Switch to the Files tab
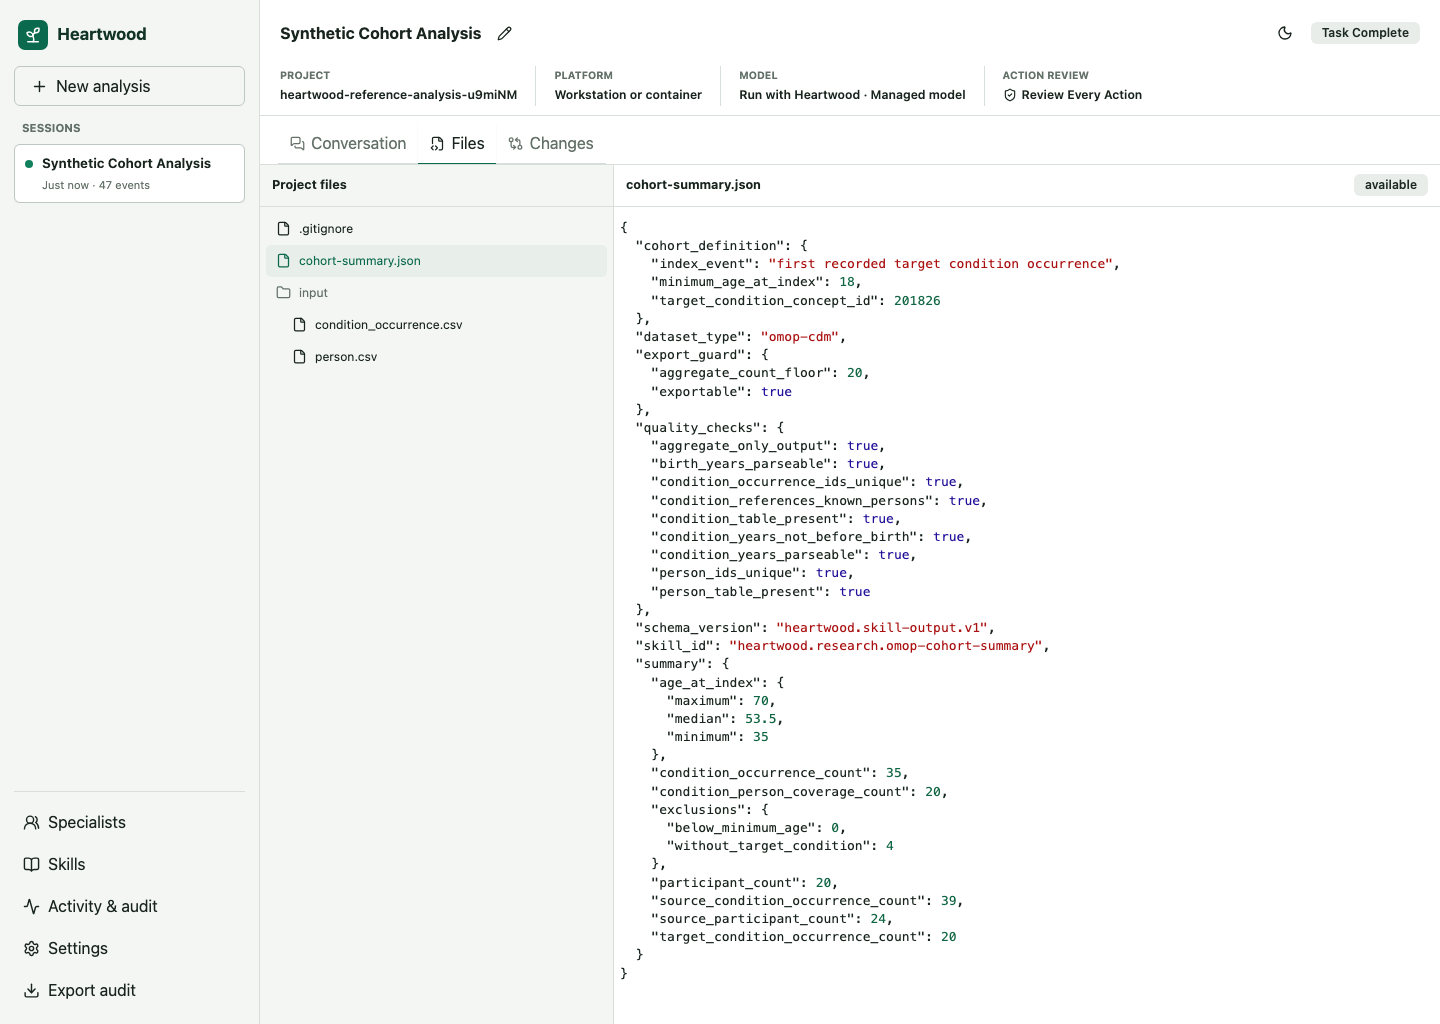The height and width of the screenshot is (1024, 1440). 457,143
